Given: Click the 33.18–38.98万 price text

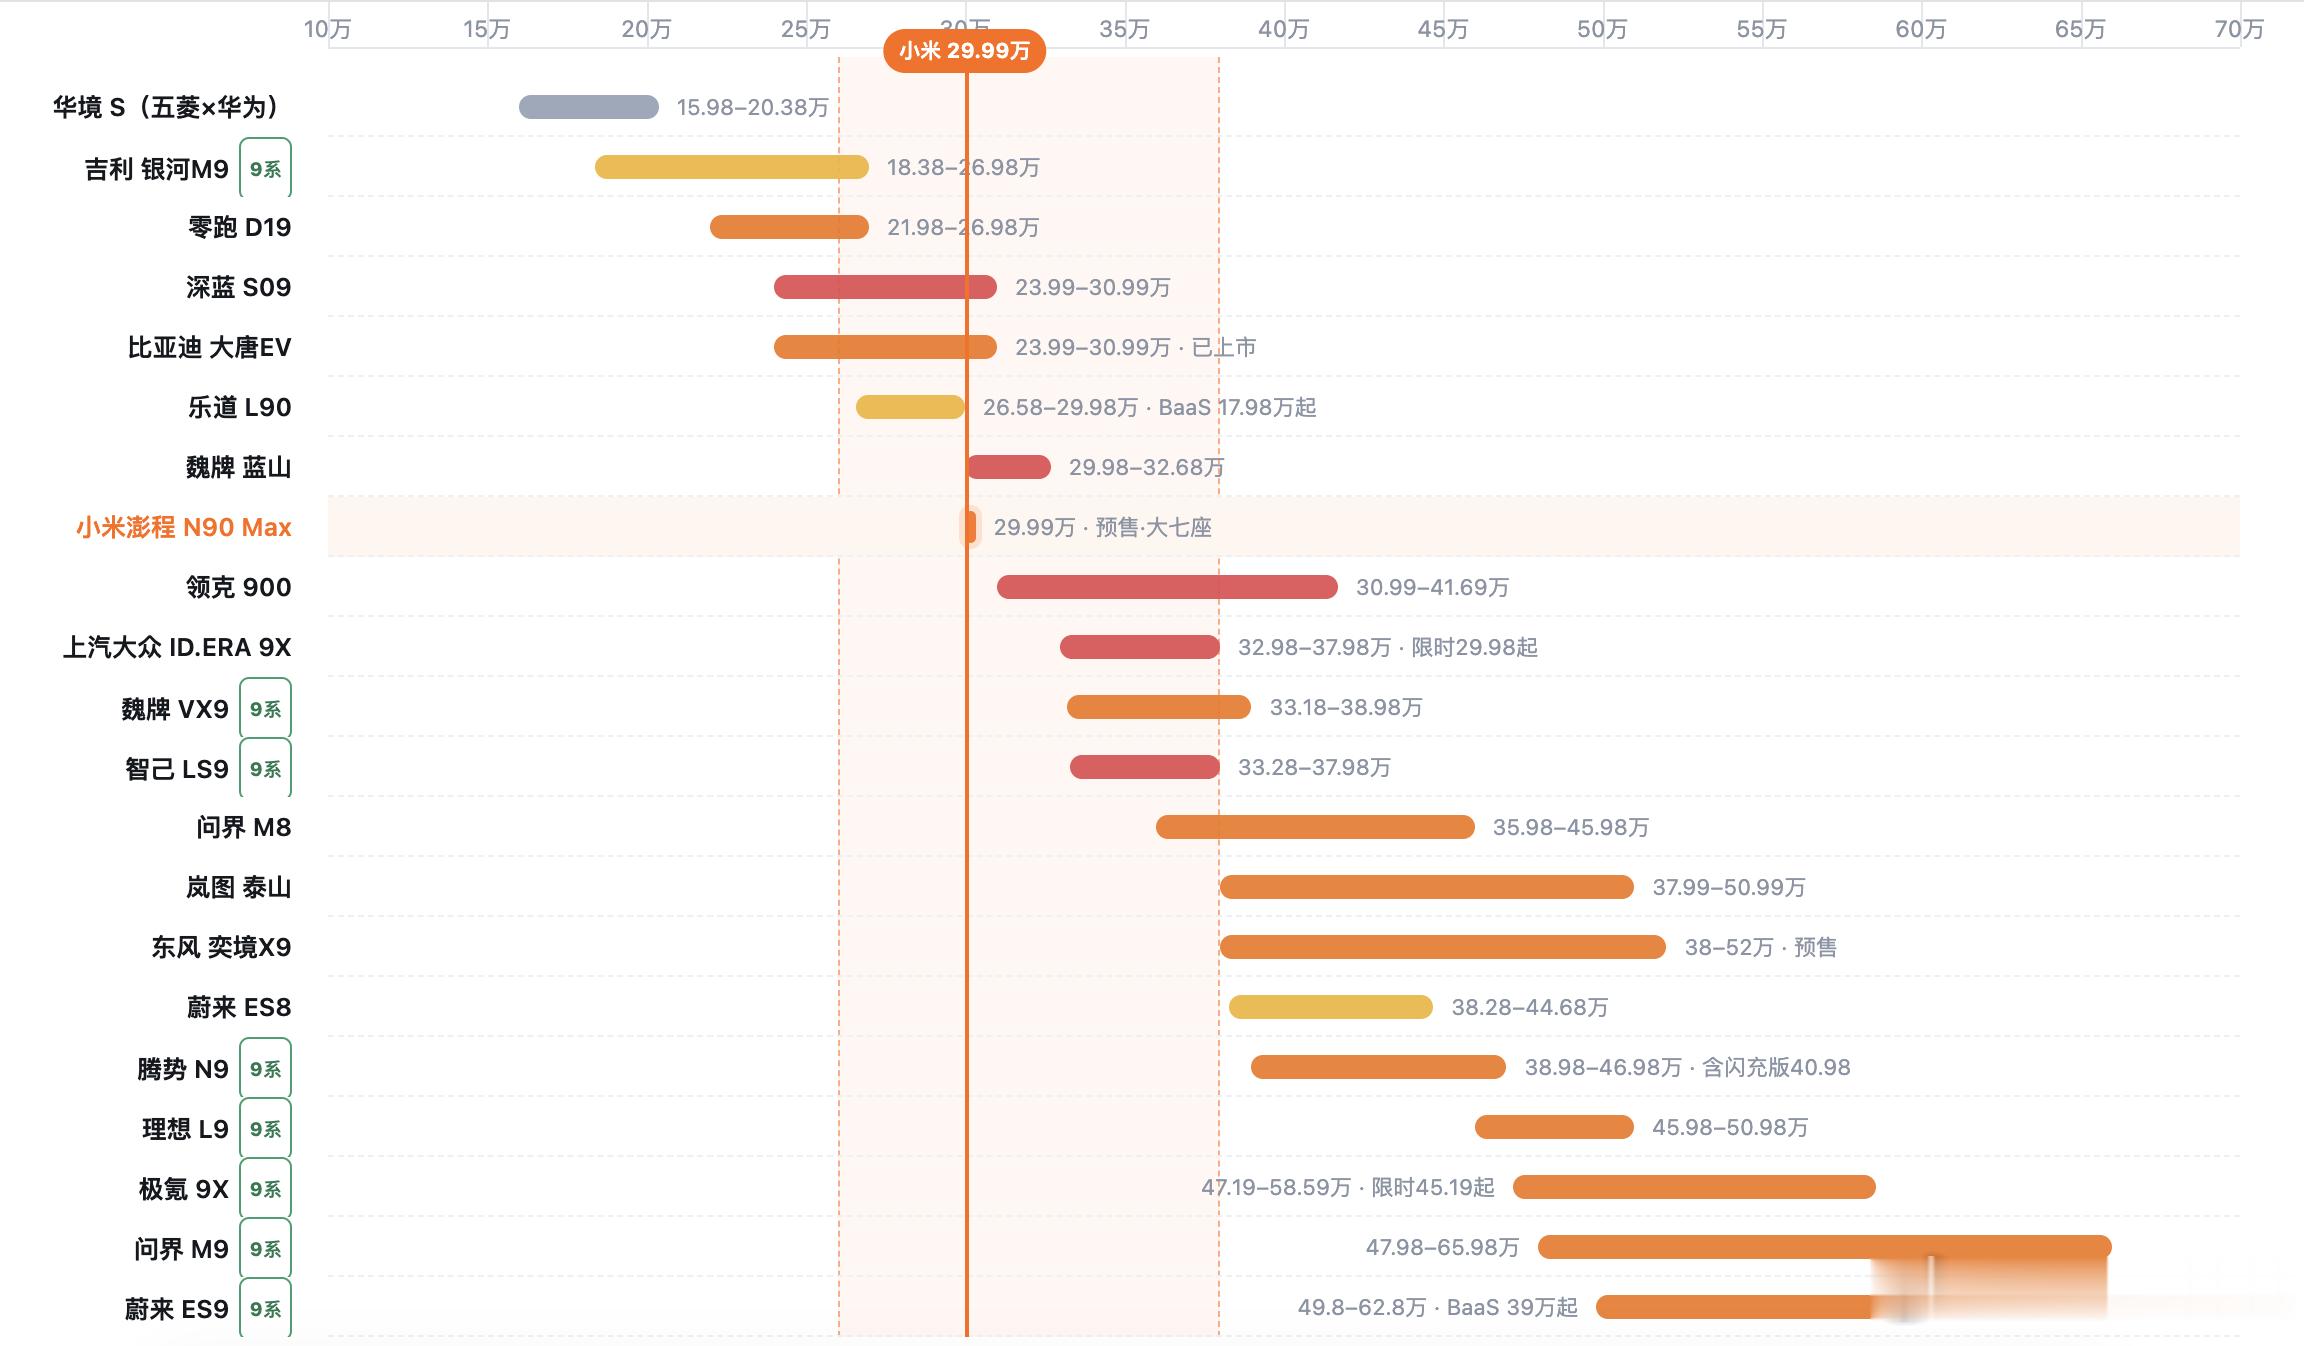Looking at the screenshot, I should [1346, 707].
